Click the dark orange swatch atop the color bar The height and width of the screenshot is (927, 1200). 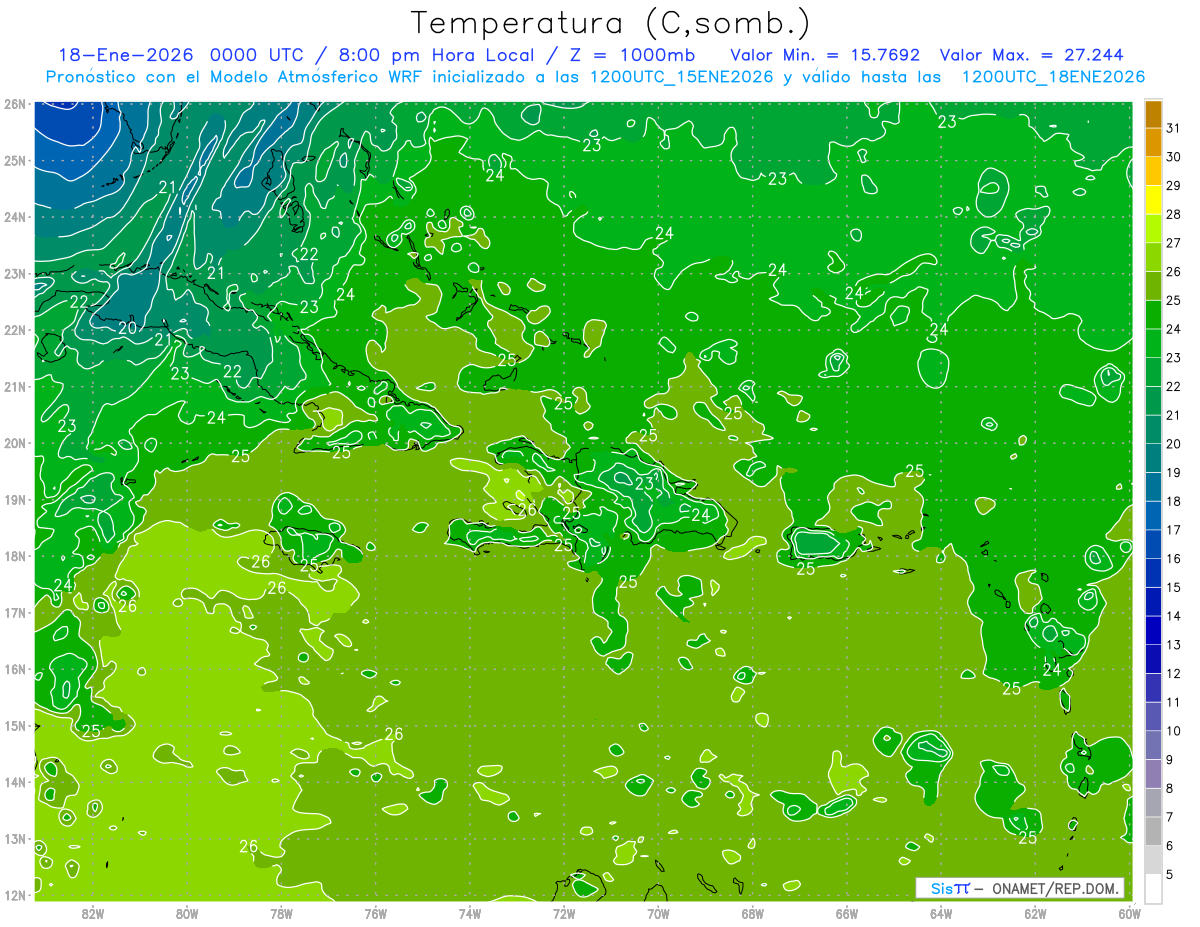coord(1153,114)
